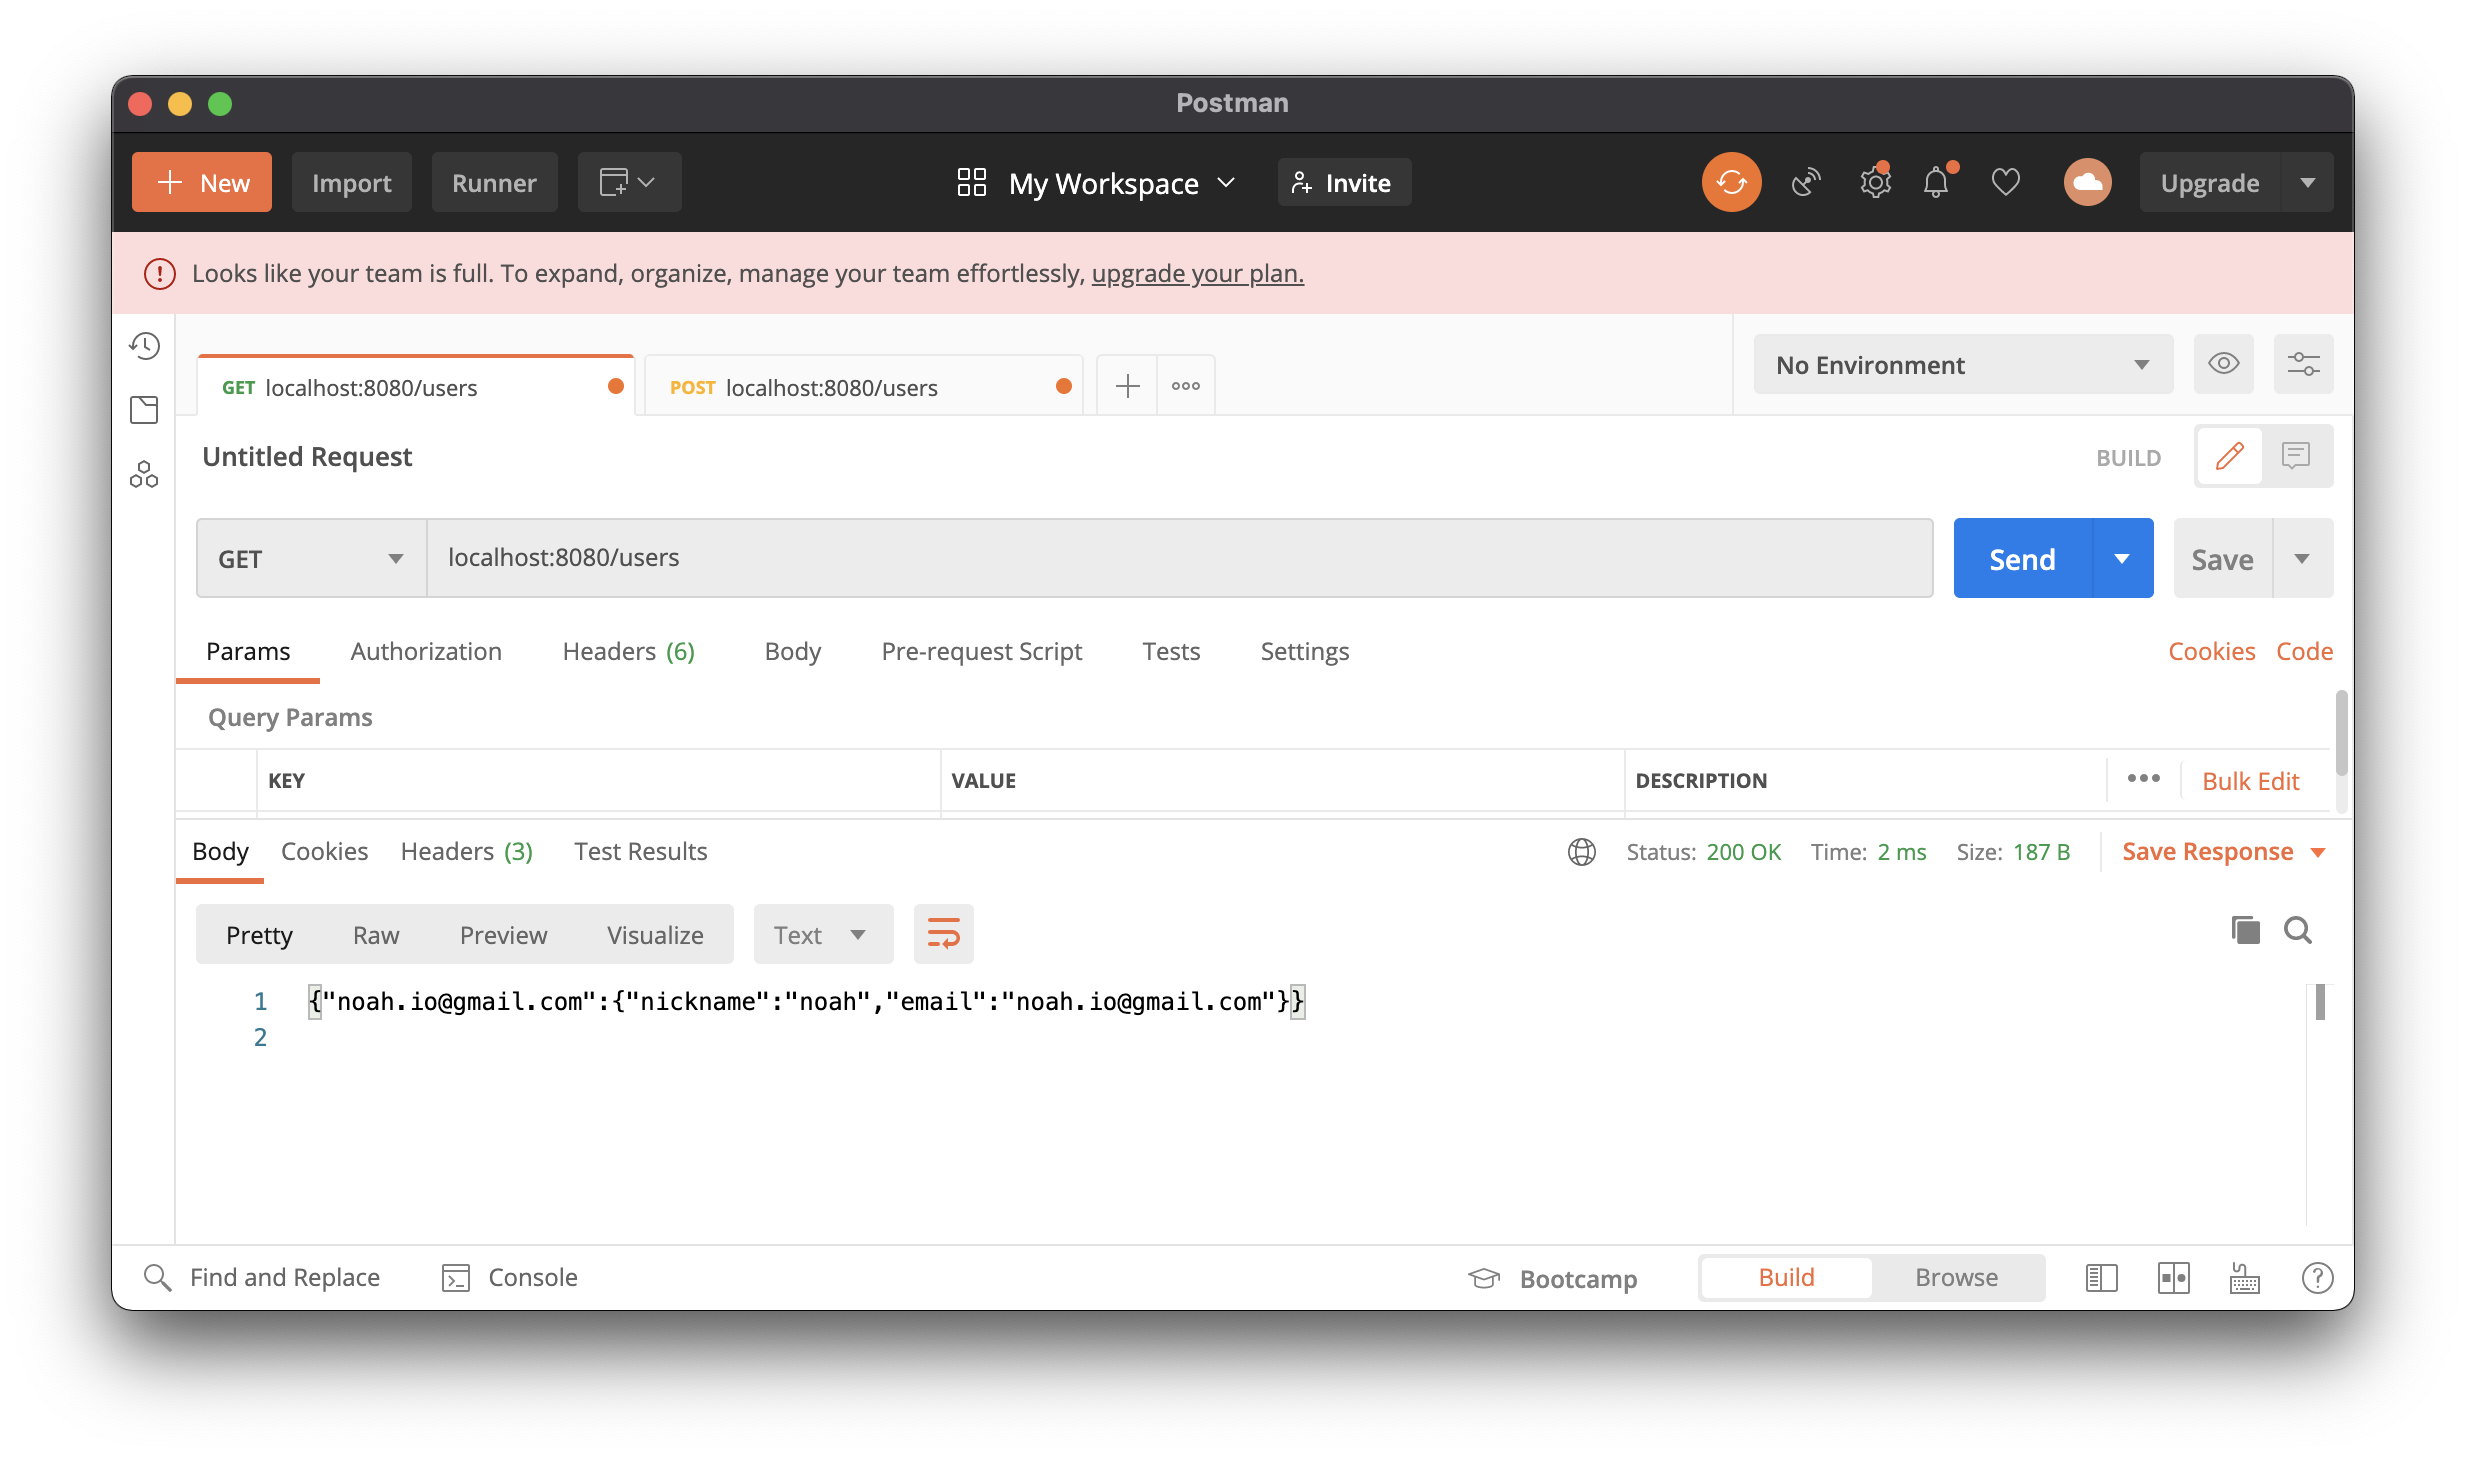This screenshot has width=2466, height=1458.
Task: Open the keyboard shortcuts icon
Action: click(x=2244, y=1277)
